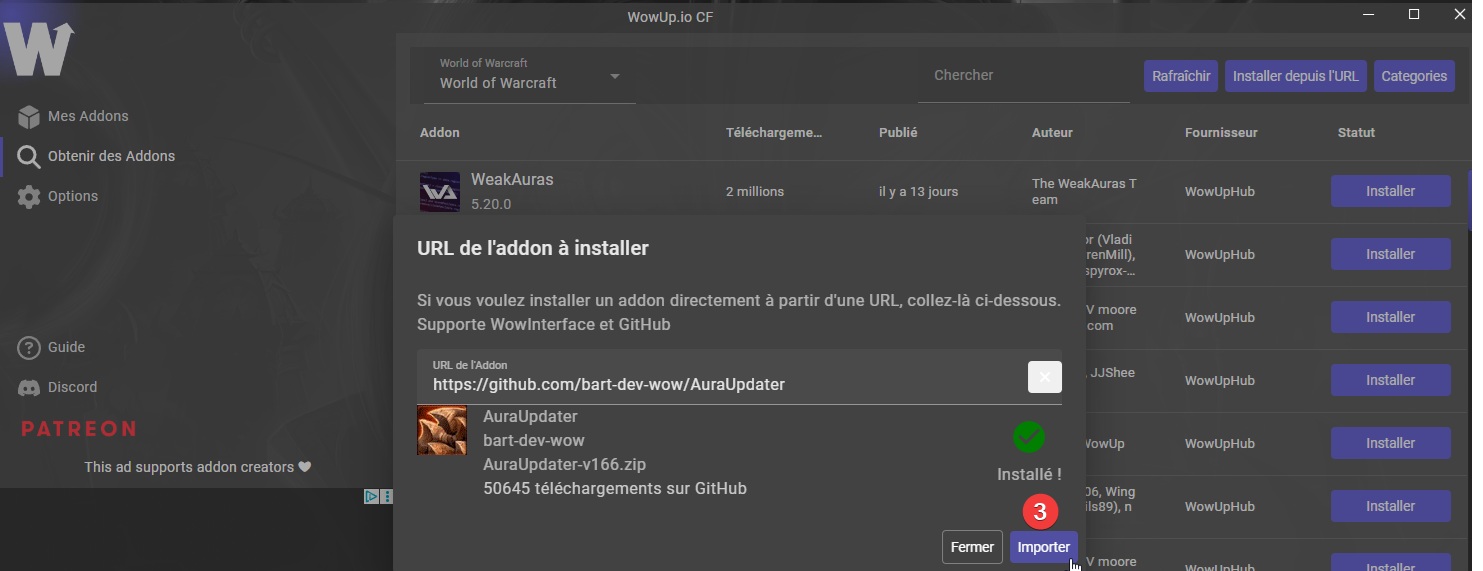Image resolution: width=1483 pixels, height=571 pixels.
Task: Click the WeakAuras addon thumbnail
Action: point(440,192)
